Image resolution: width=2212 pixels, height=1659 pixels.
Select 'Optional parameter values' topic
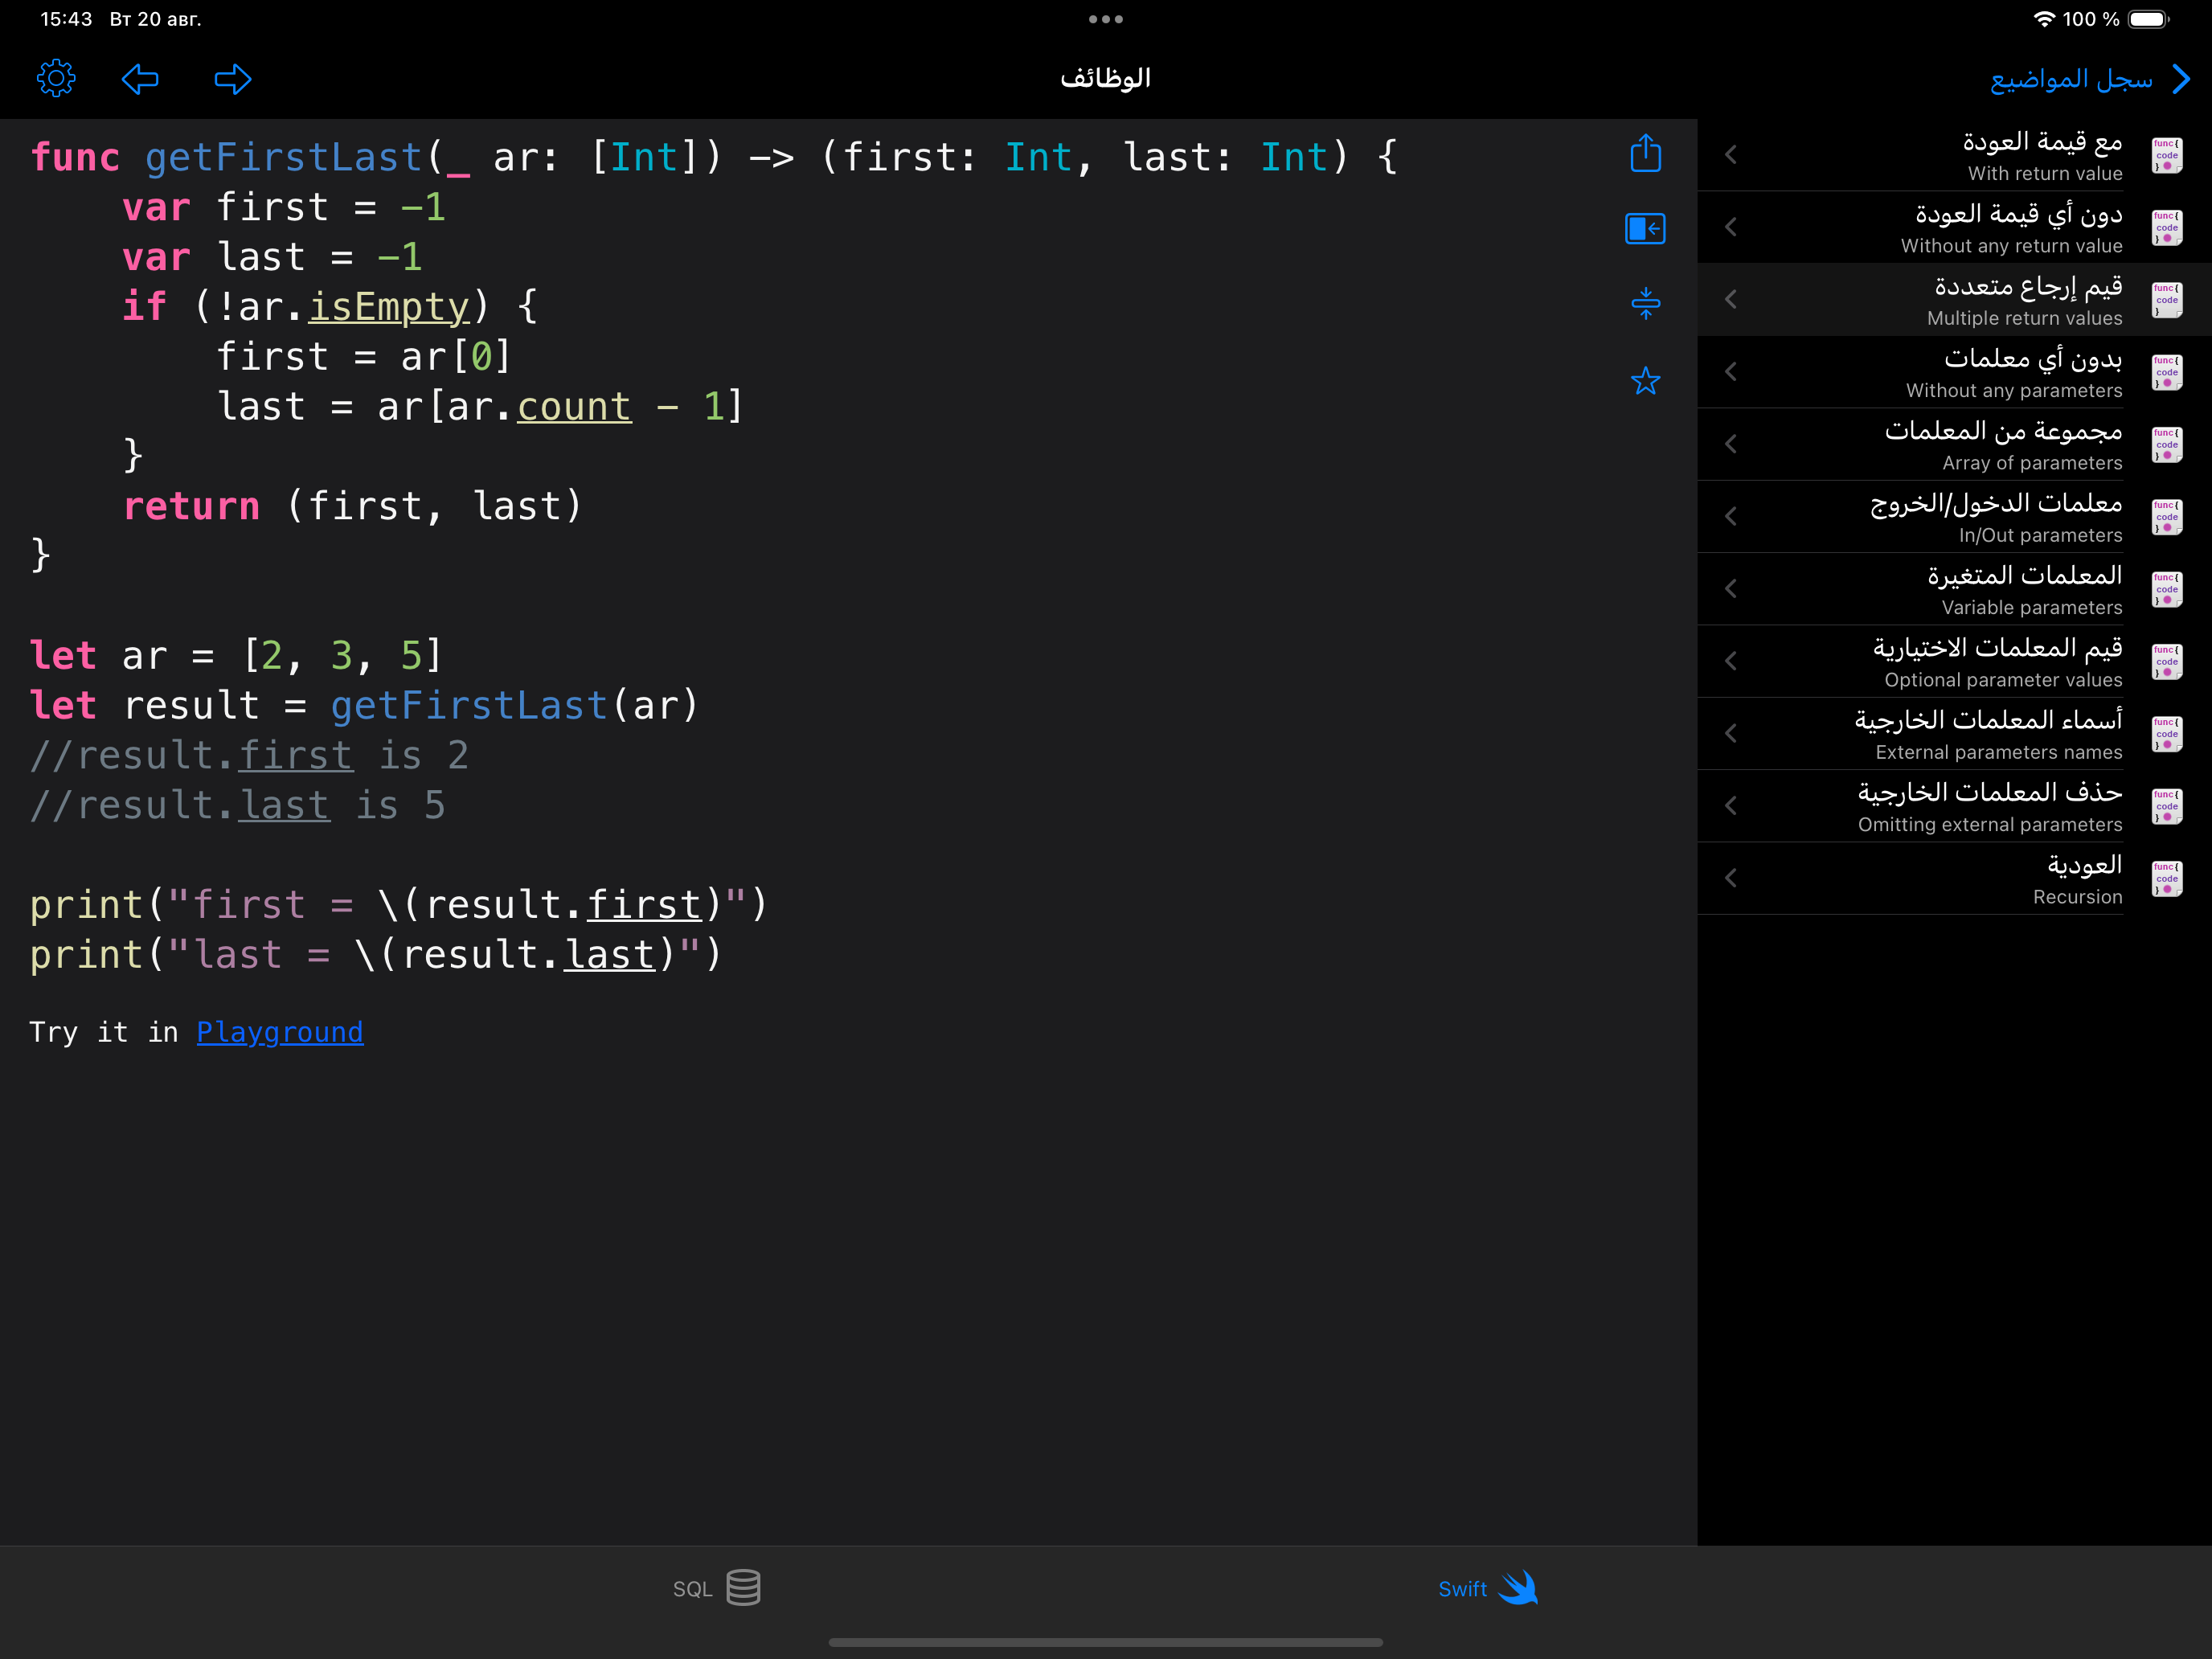coord(1954,661)
